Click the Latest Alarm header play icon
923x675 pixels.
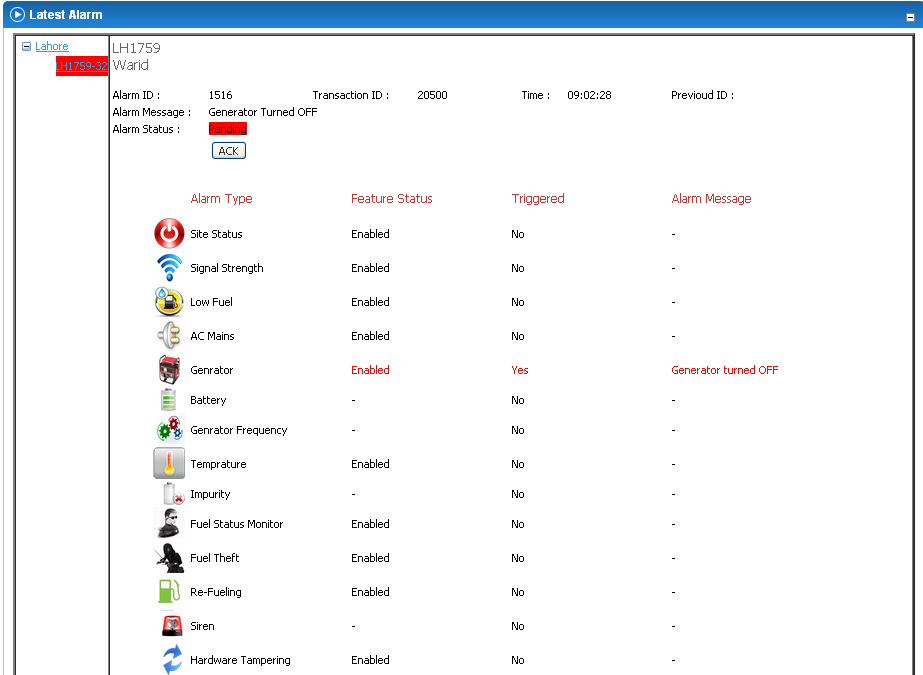(x=17, y=15)
